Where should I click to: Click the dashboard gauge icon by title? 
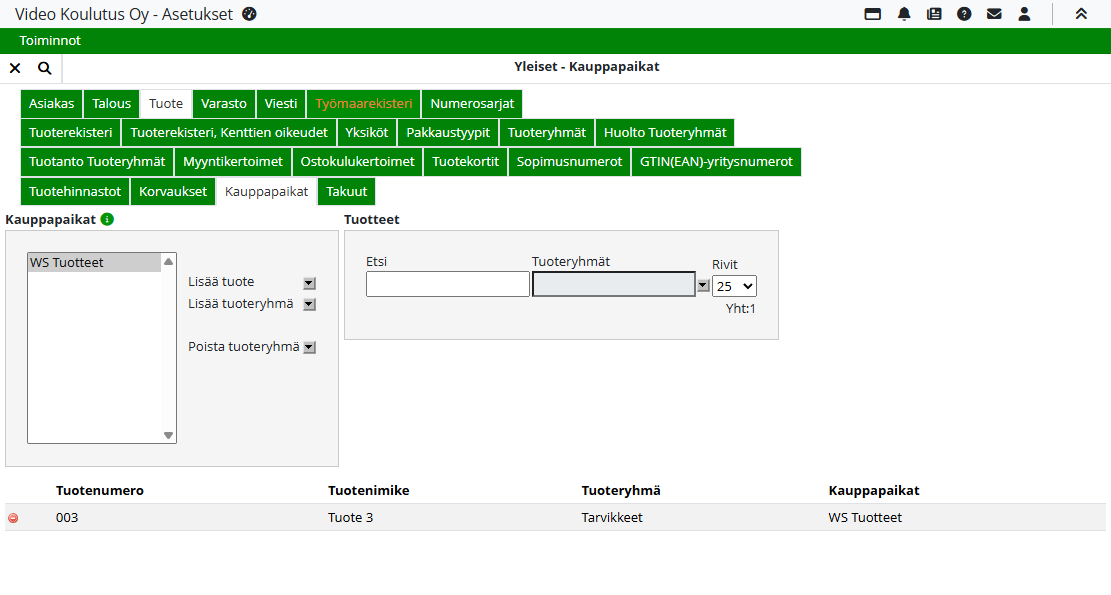[x=250, y=14]
